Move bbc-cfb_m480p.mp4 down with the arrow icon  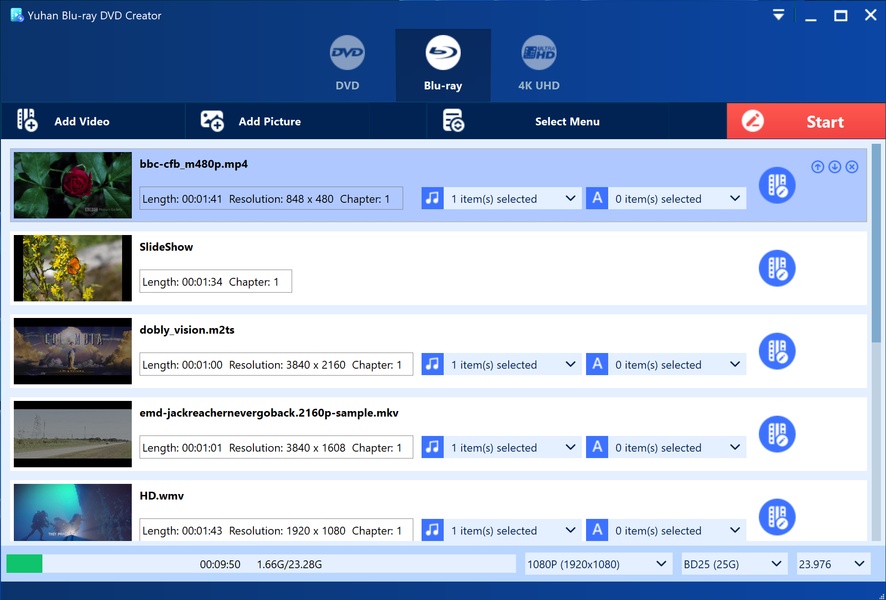[x=835, y=167]
